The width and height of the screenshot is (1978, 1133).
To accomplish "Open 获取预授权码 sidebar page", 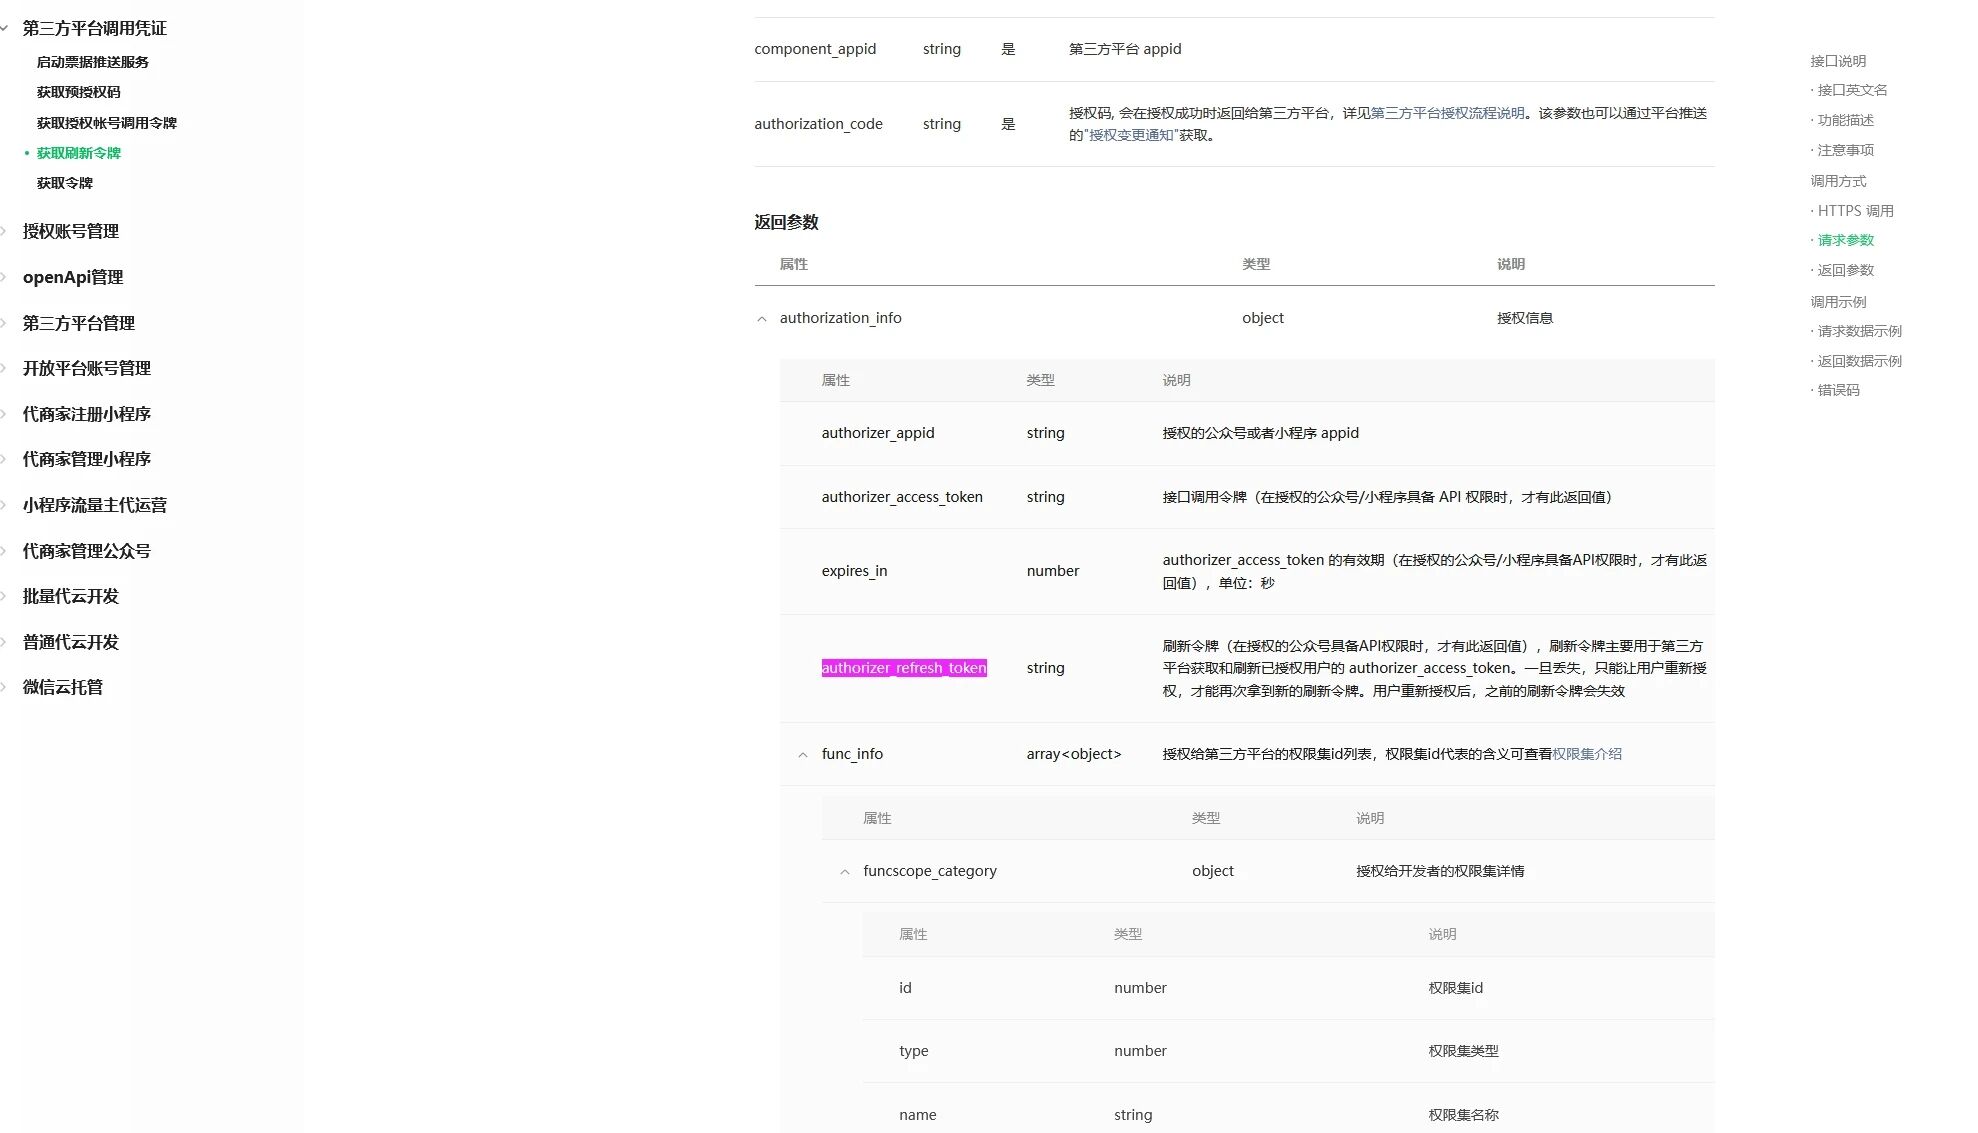I will coord(78,92).
